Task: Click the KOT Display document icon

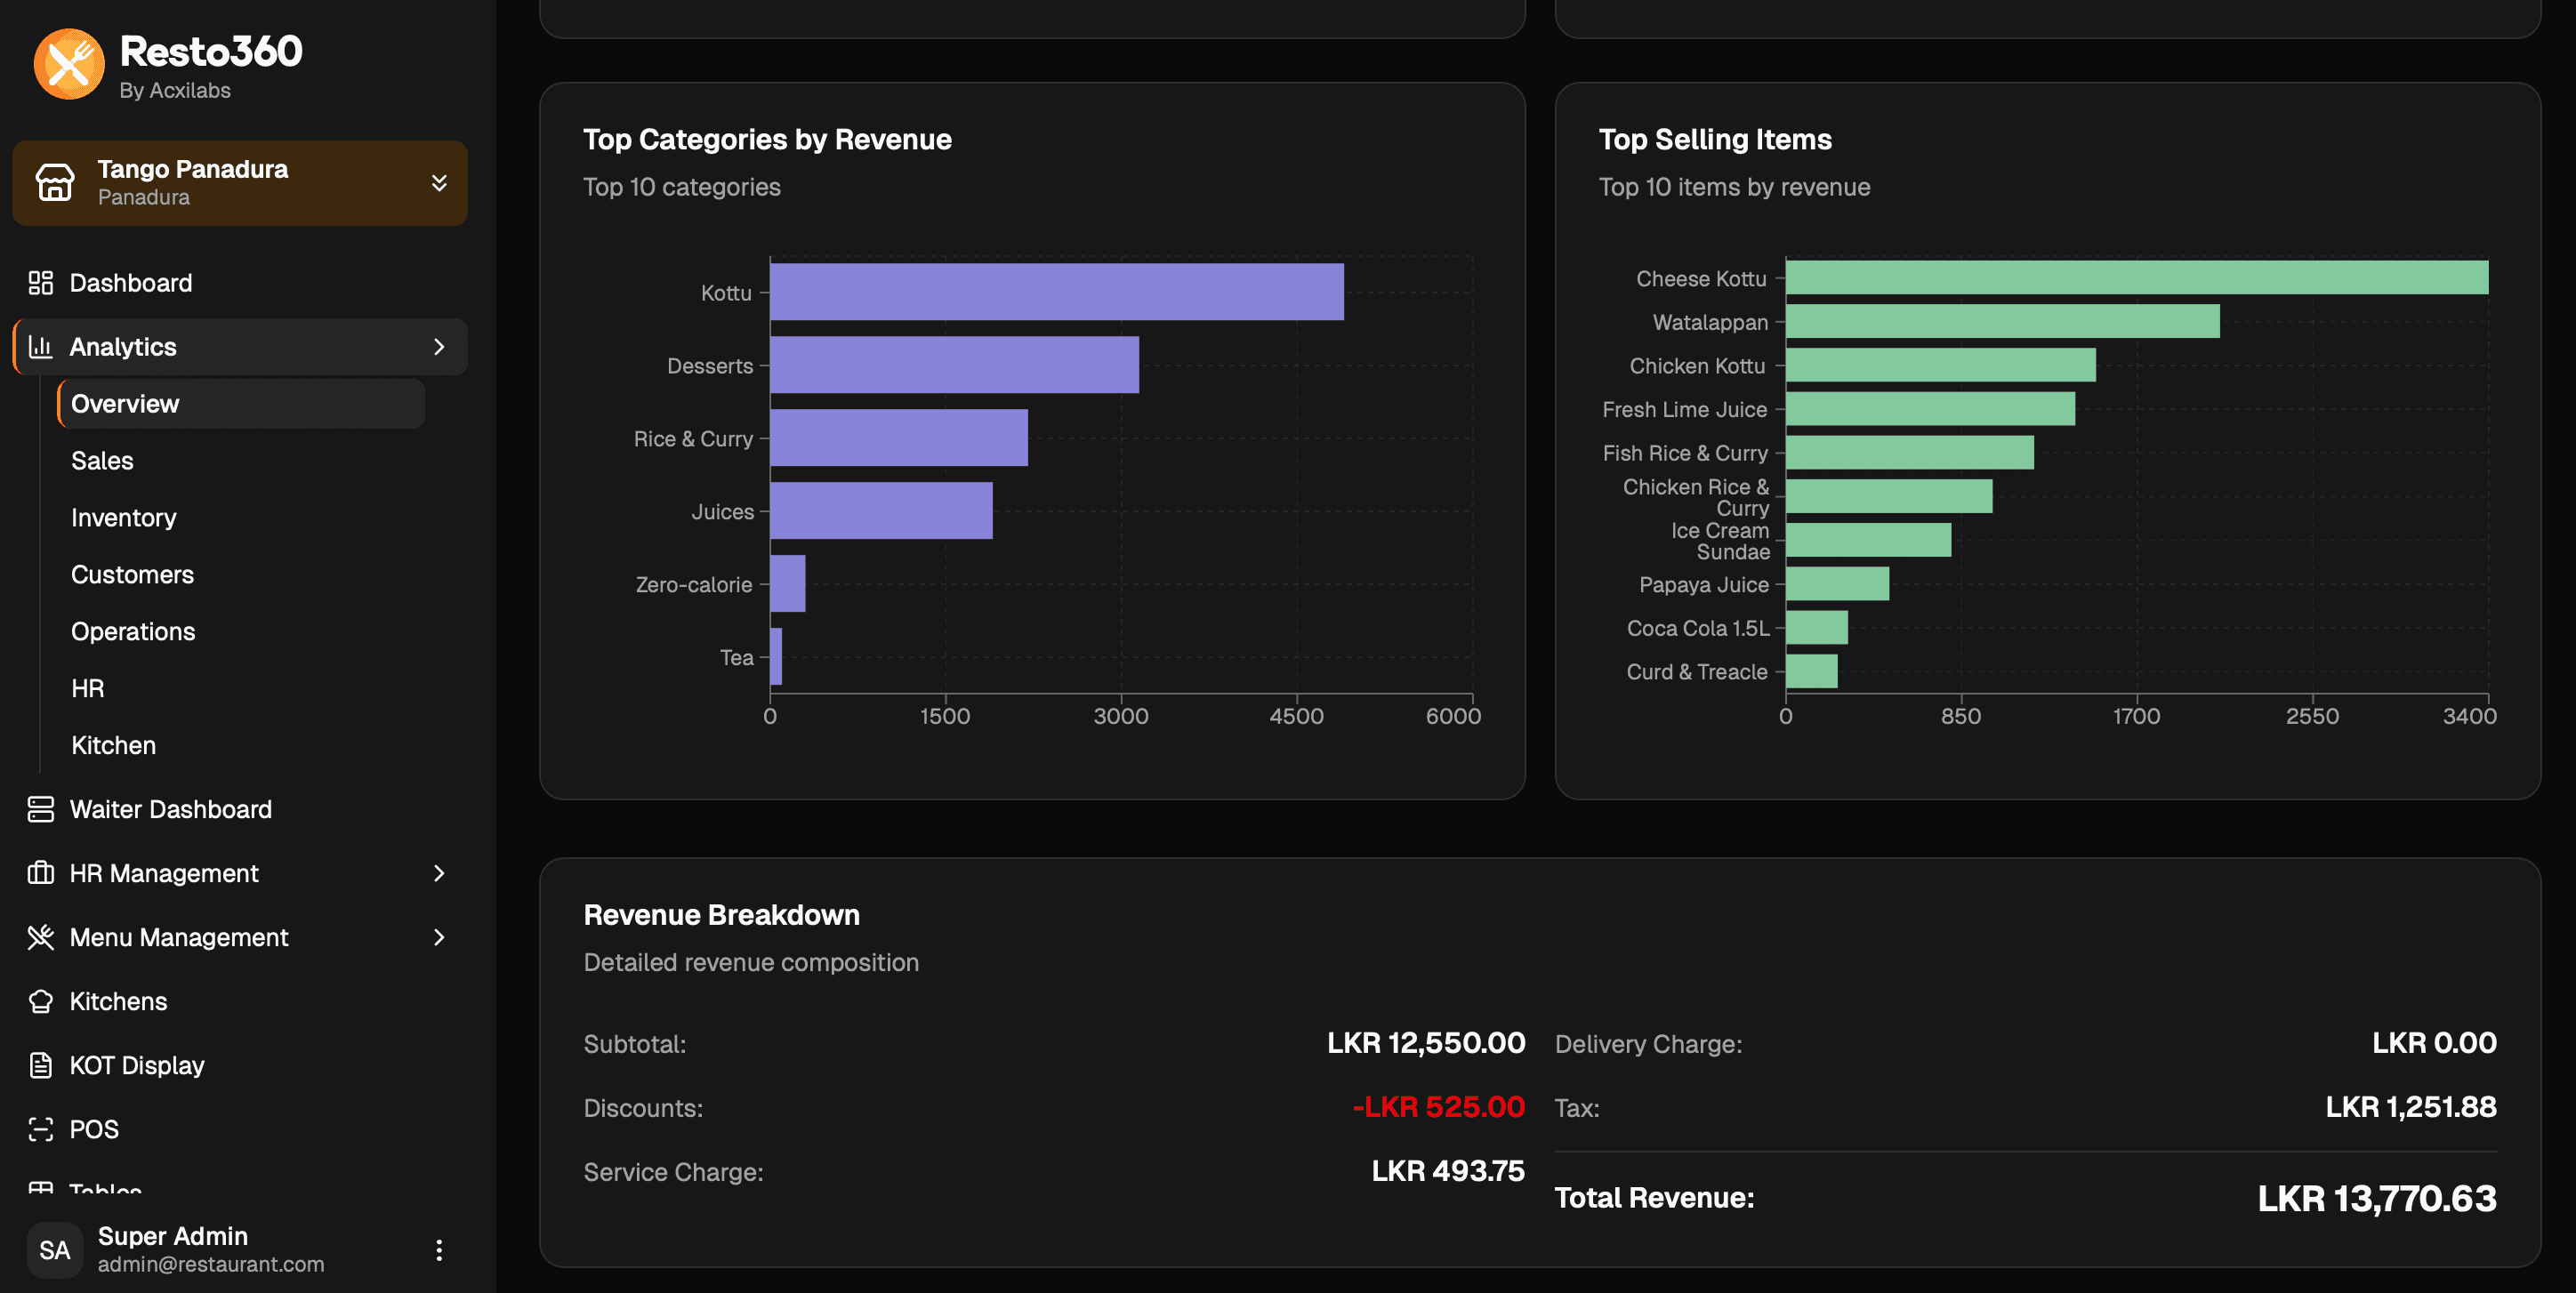Action: point(41,1064)
